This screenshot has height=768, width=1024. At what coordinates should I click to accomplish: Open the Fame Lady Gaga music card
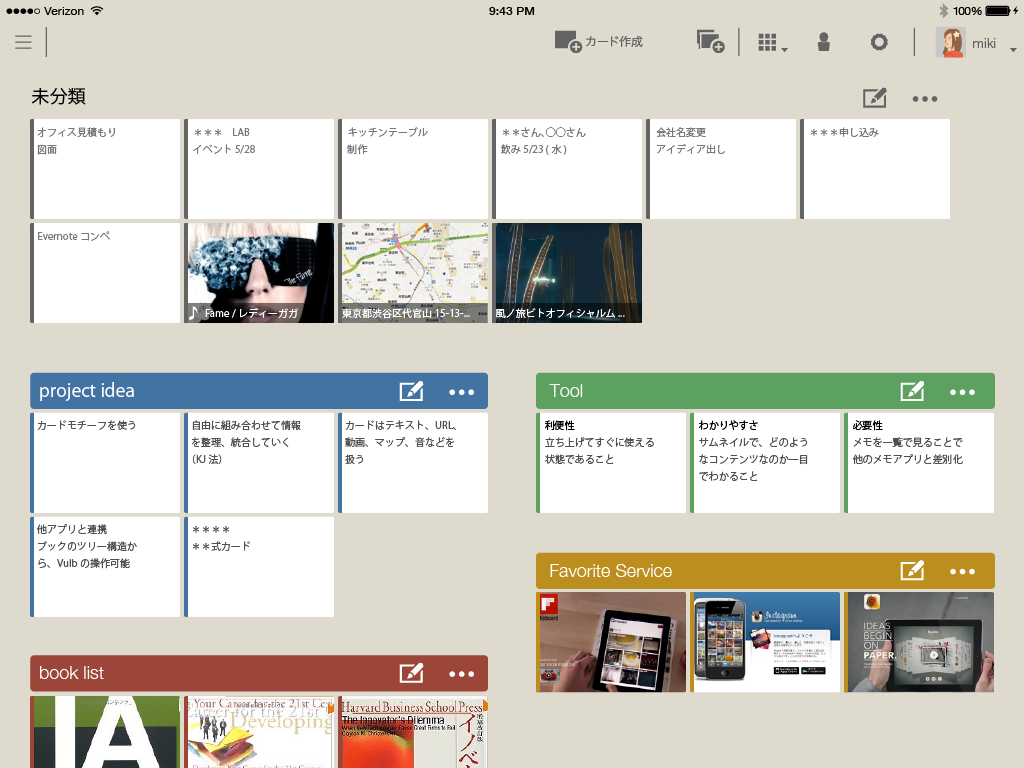[x=260, y=272]
